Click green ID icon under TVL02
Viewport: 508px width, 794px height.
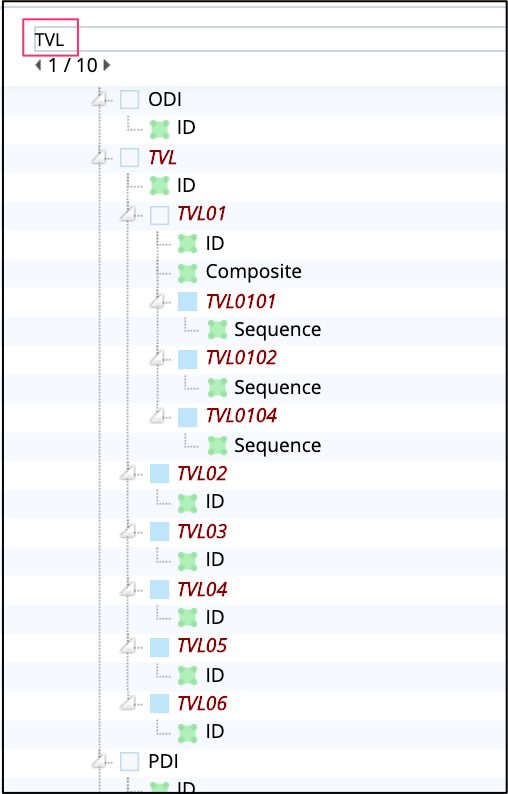click(x=187, y=503)
